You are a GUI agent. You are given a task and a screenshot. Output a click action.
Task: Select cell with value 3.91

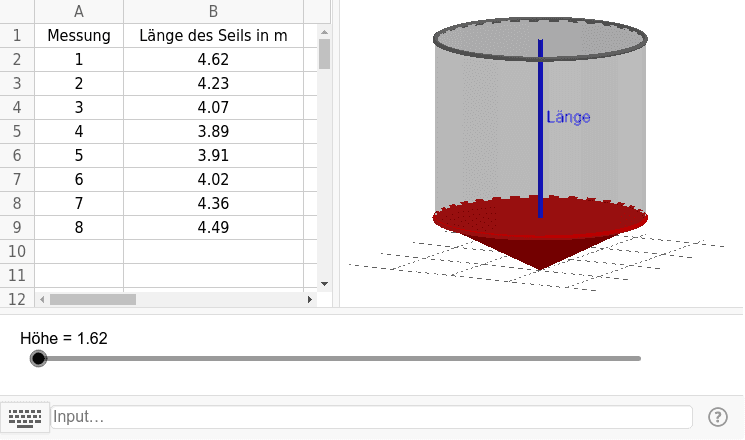213,155
